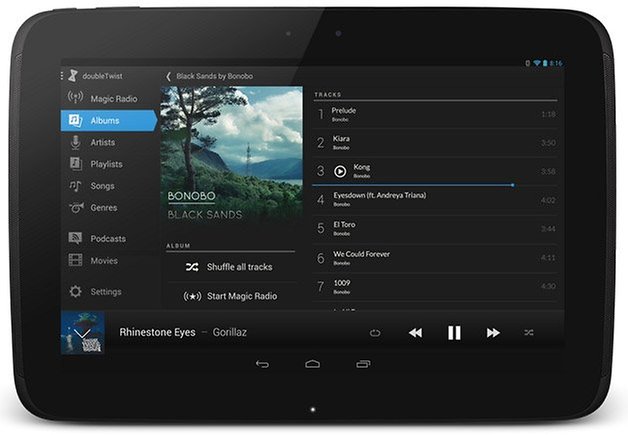628x435 pixels.
Task: Click the Black Sands by Bonobo title
Action: (x=215, y=76)
